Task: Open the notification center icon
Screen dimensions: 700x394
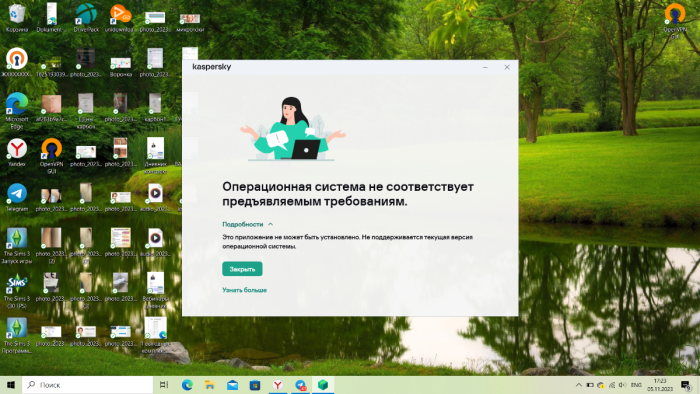Action: click(687, 385)
